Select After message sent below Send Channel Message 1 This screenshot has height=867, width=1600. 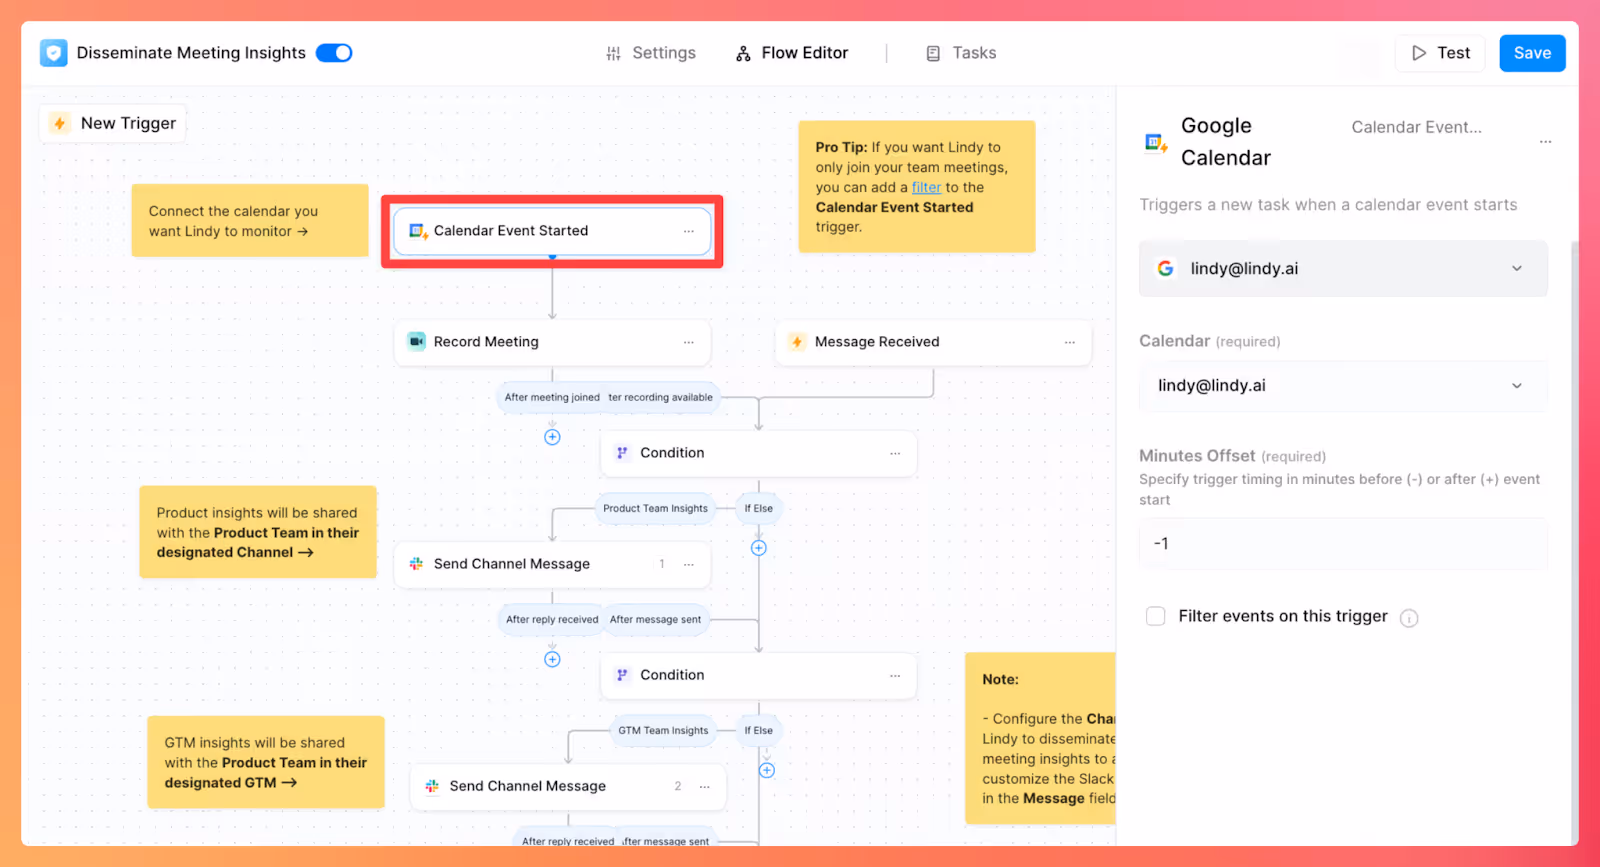[656, 619]
